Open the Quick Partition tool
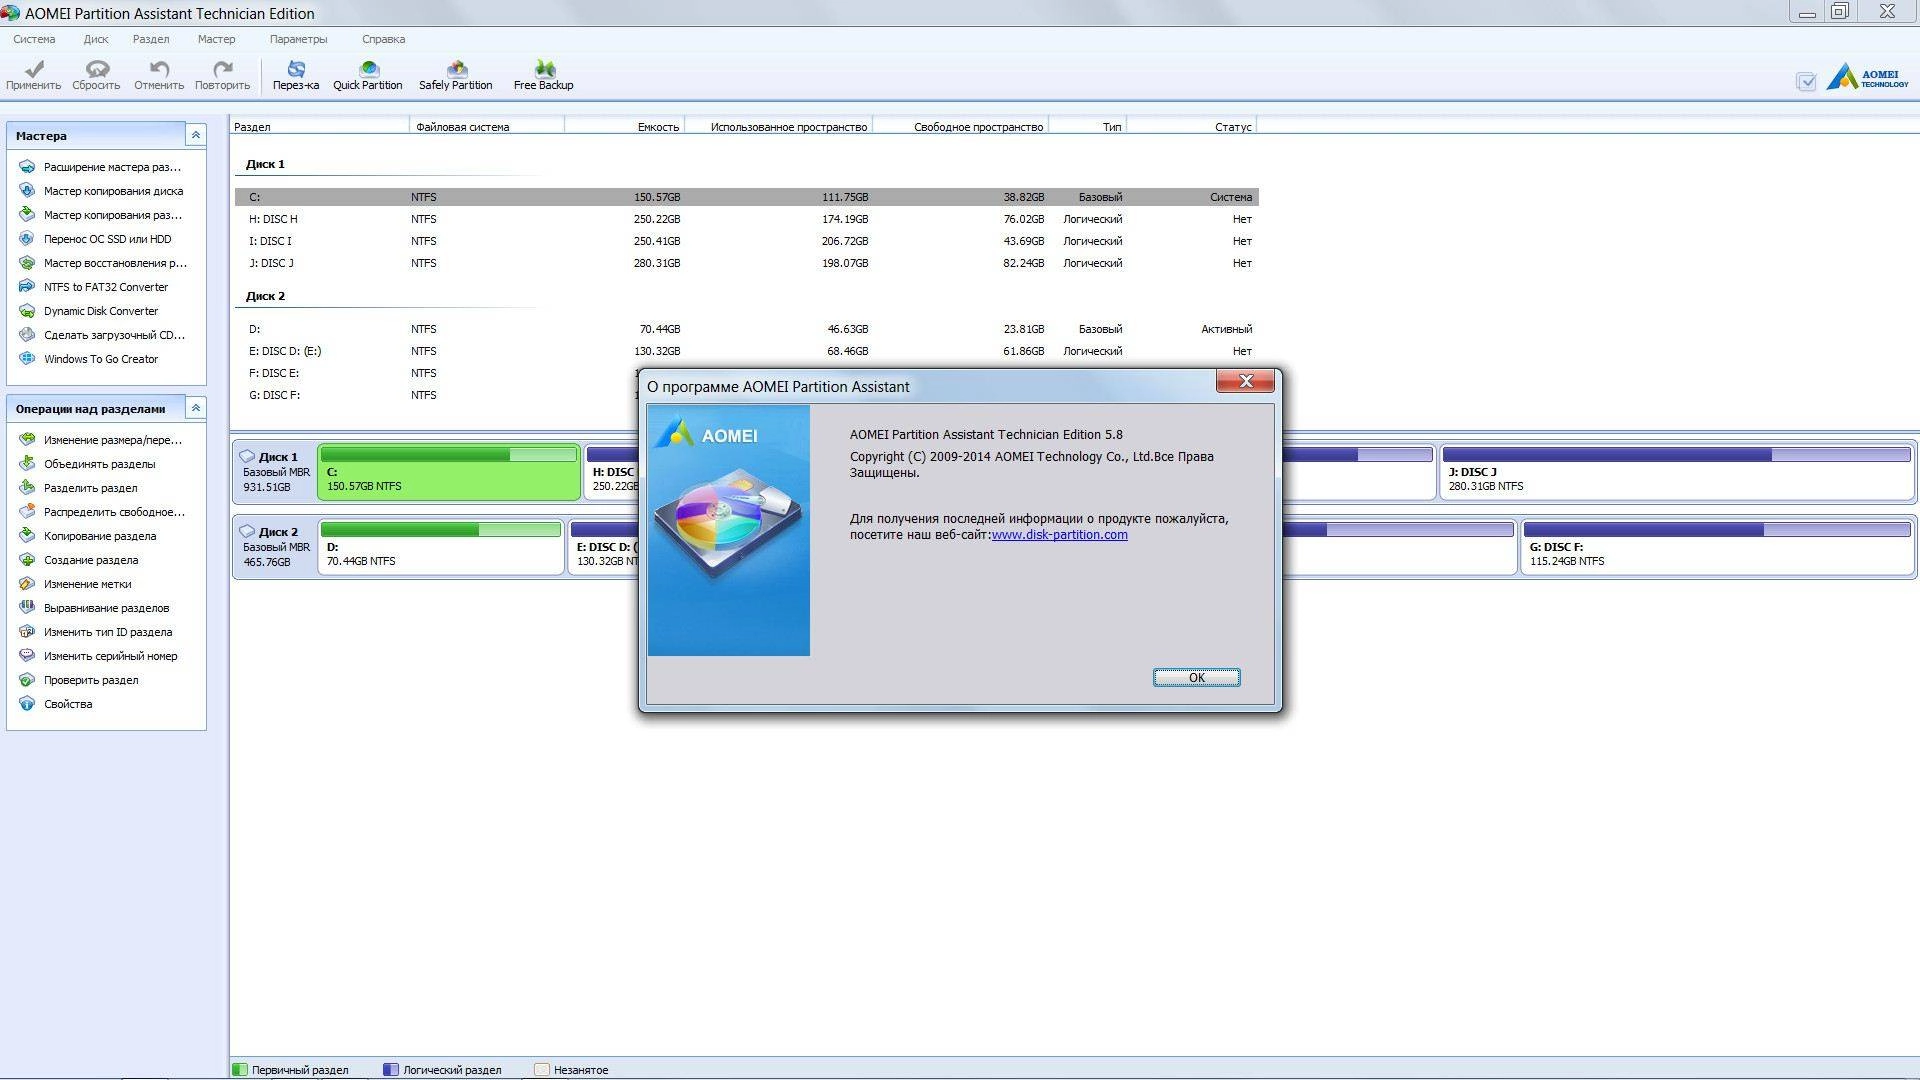 [x=368, y=75]
